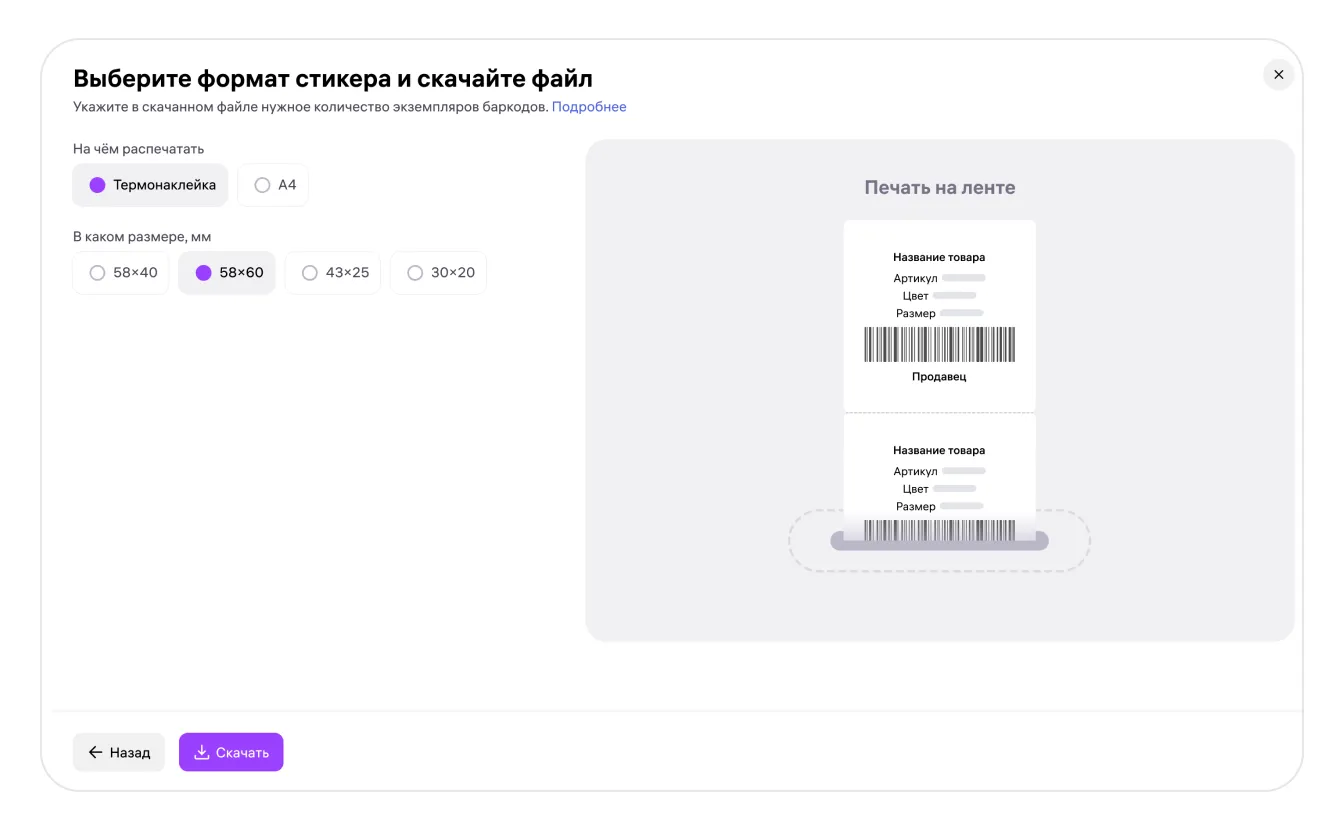Choose A4 as the print medium

[273, 185]
